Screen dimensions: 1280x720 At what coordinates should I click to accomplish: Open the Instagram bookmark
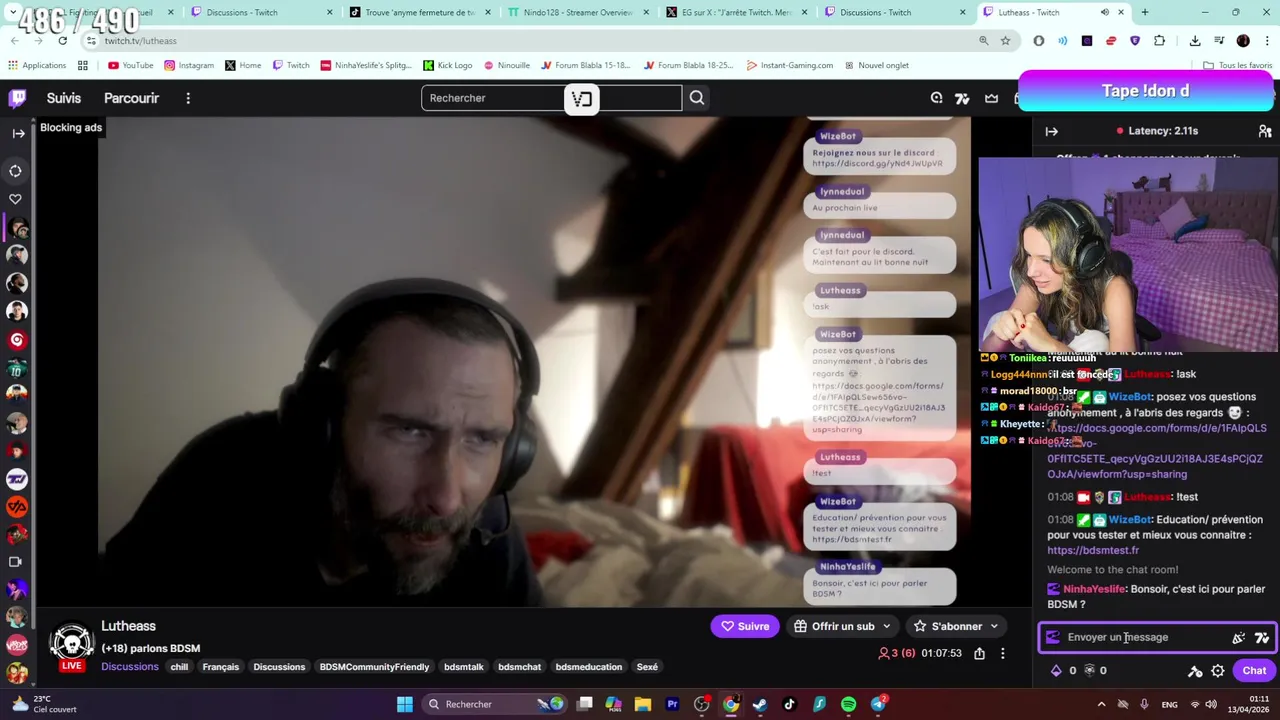tap(189, 65)
